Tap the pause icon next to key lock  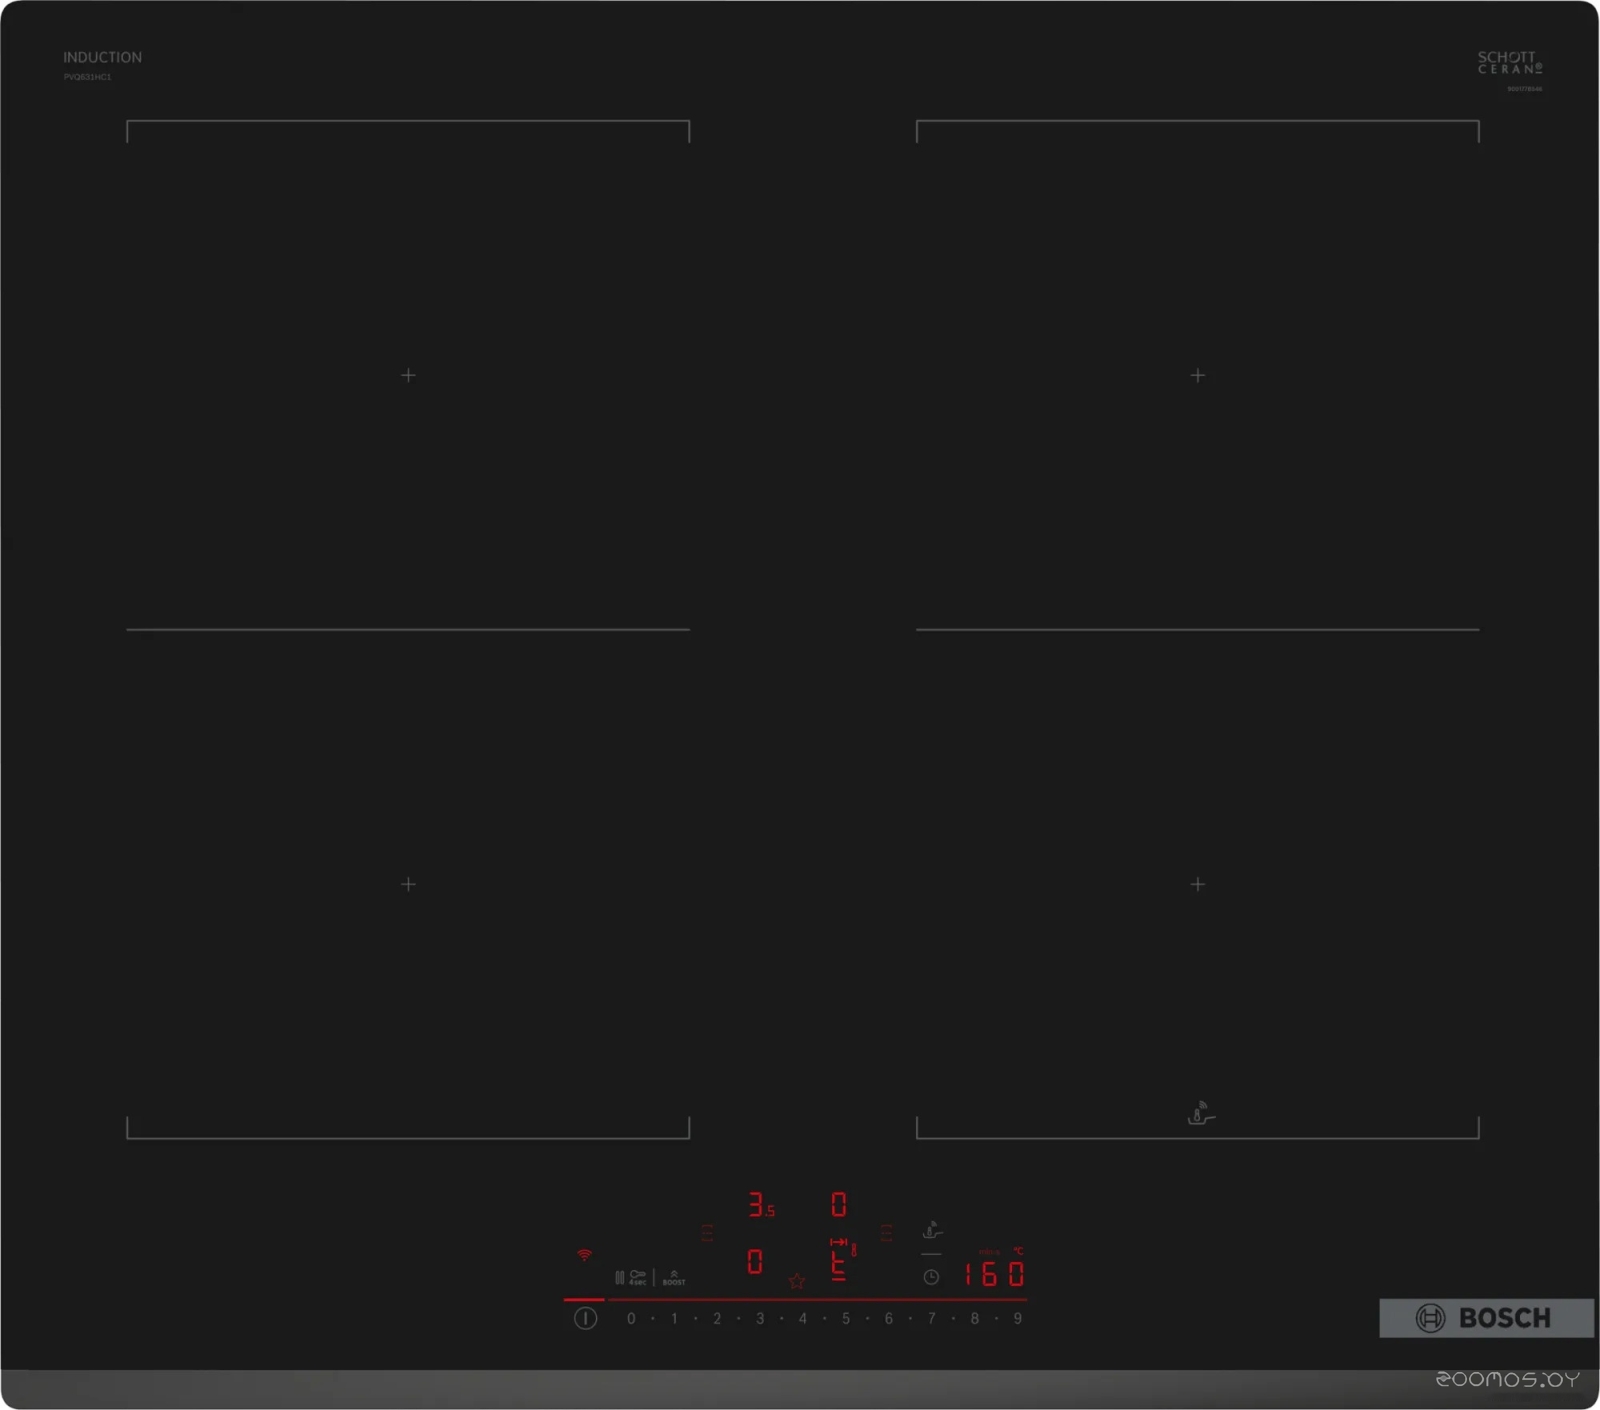click(619, 1277)
